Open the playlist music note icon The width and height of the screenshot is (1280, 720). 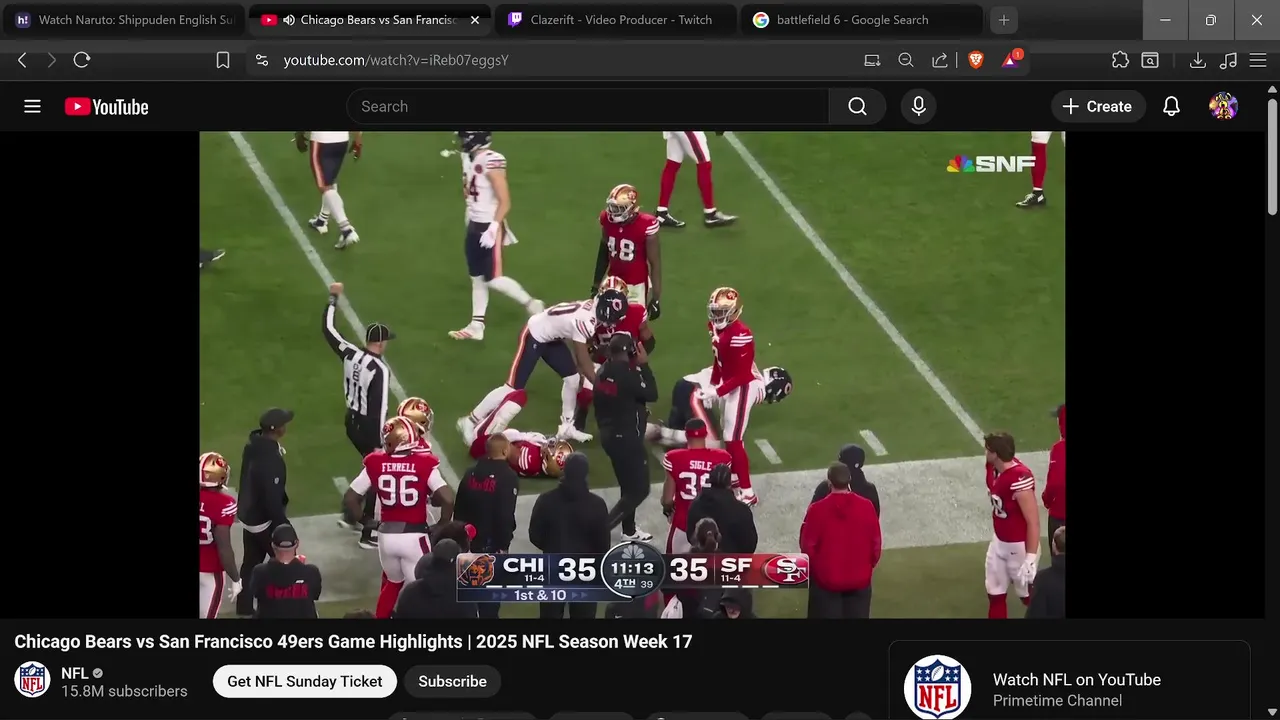click(x=1228, y=60)
